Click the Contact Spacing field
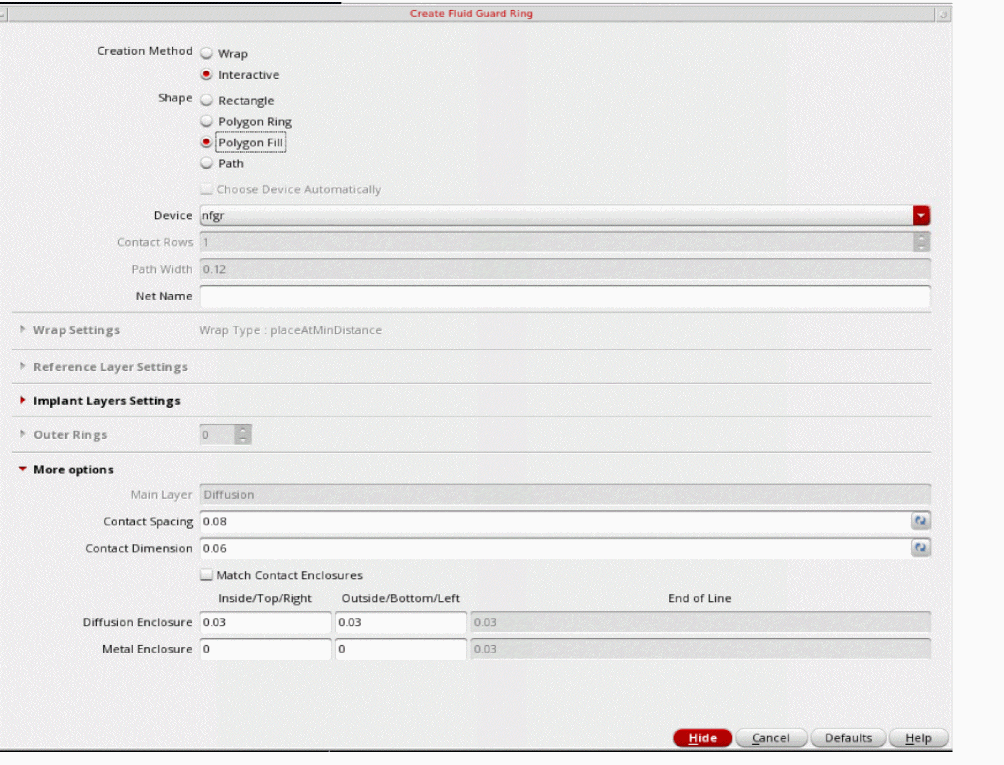Screen dimensions: 1004x765 pyautogui.click(x=555, y=521)
